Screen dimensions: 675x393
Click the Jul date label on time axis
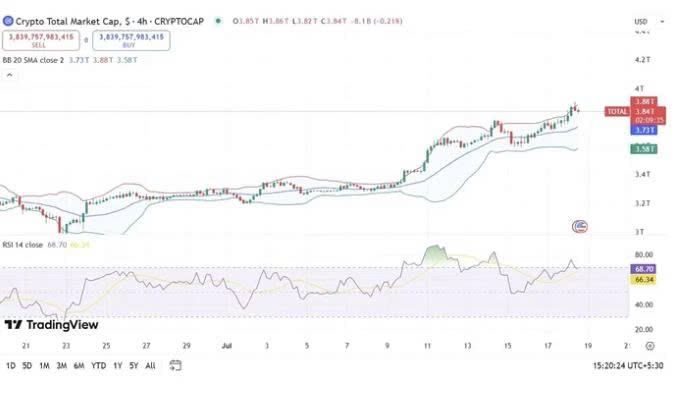pos(227,346)
